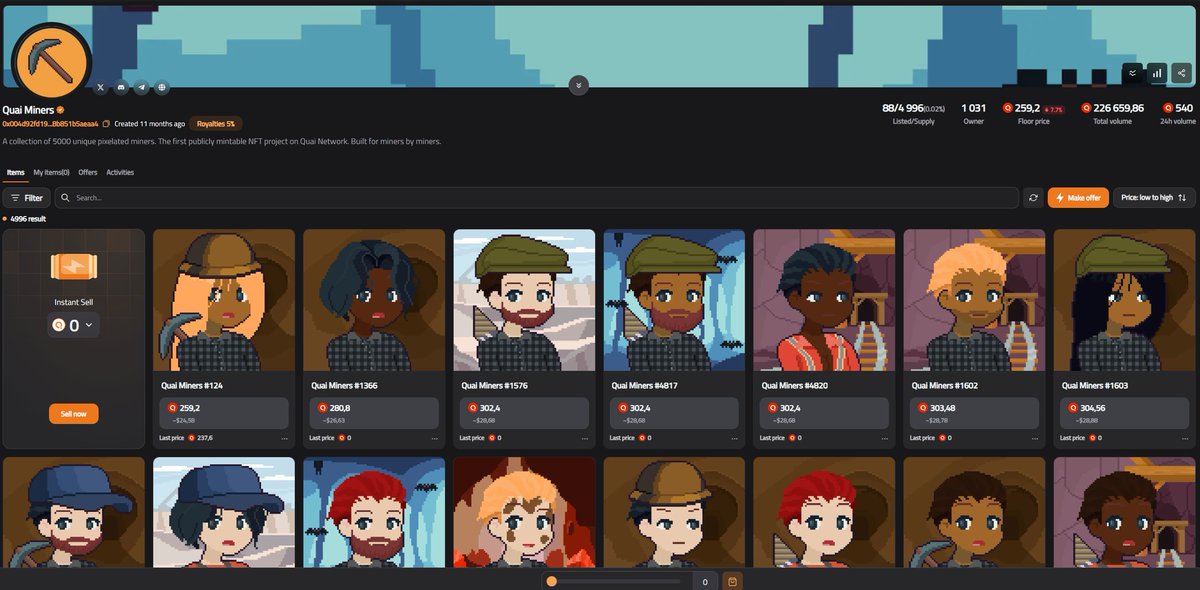Open the Quai Miners #4820 thumbnail
The width and height of the screenshot is (1200, 590).
824,300
